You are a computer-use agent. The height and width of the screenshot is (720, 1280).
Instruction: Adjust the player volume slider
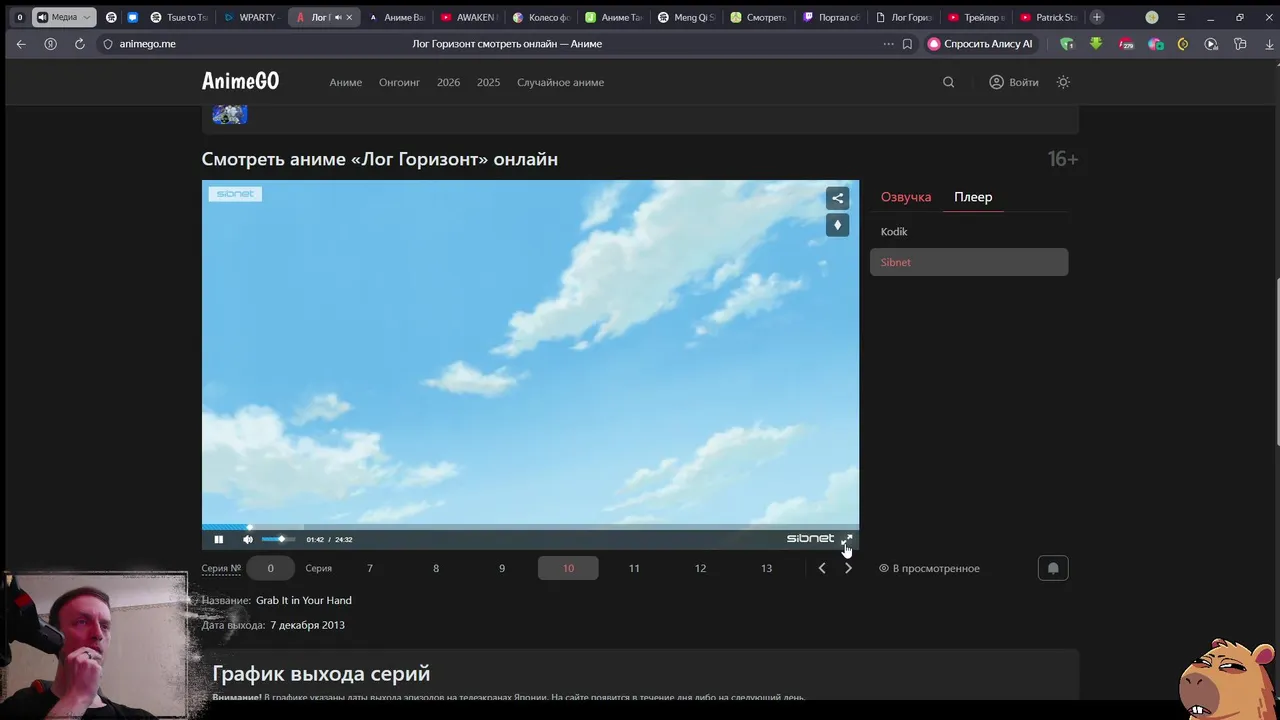tap(278, 539)
